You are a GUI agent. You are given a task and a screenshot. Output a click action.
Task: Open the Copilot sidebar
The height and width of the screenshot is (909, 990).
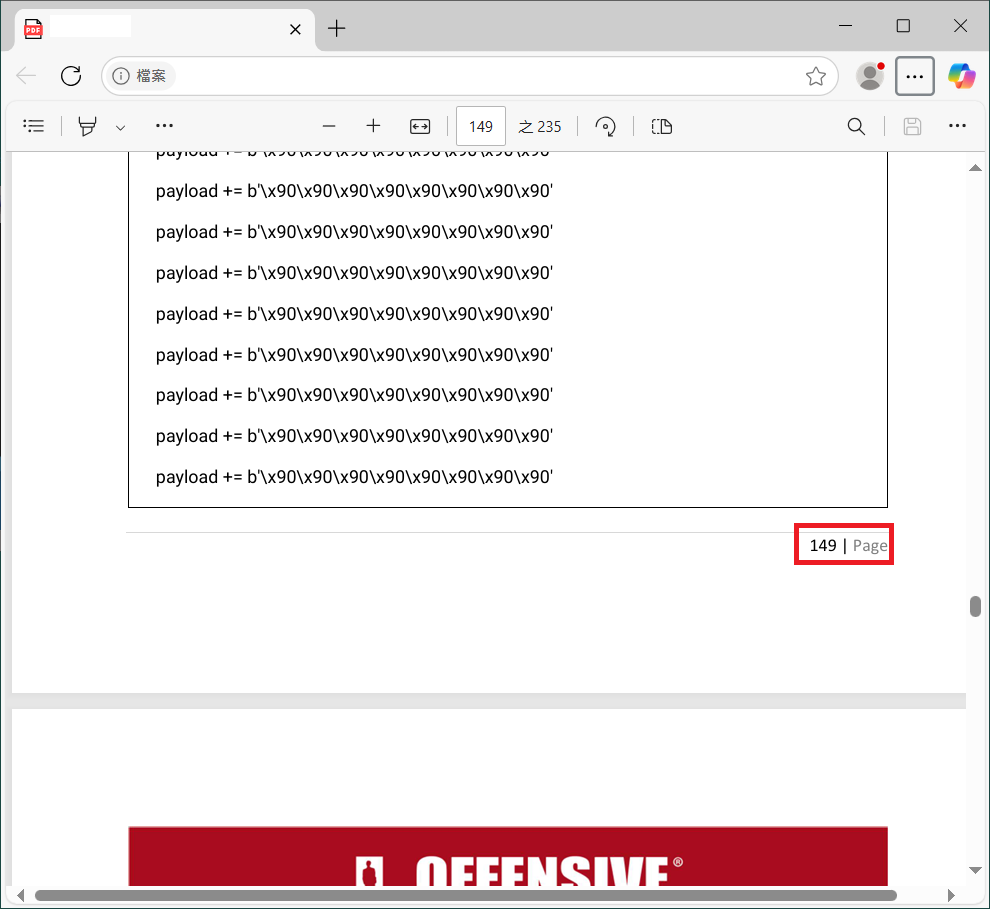pyautogui.click(x=961, y=76)
